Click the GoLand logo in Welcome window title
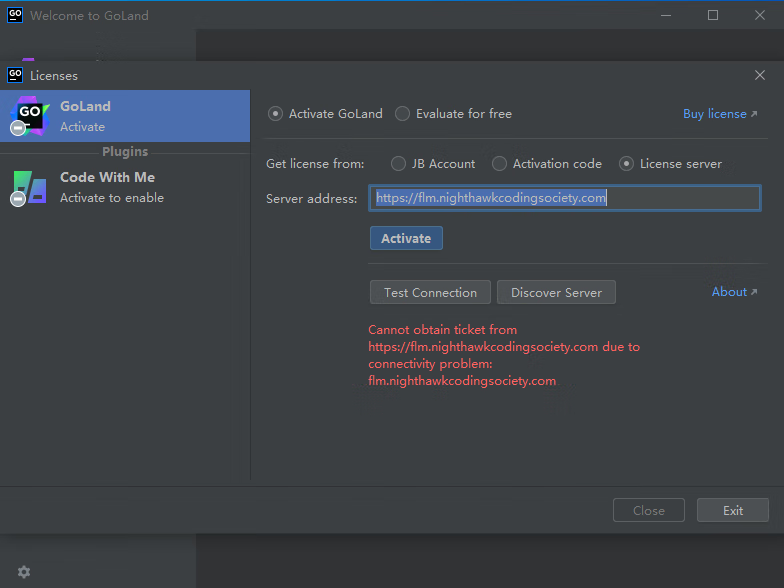 15,15
